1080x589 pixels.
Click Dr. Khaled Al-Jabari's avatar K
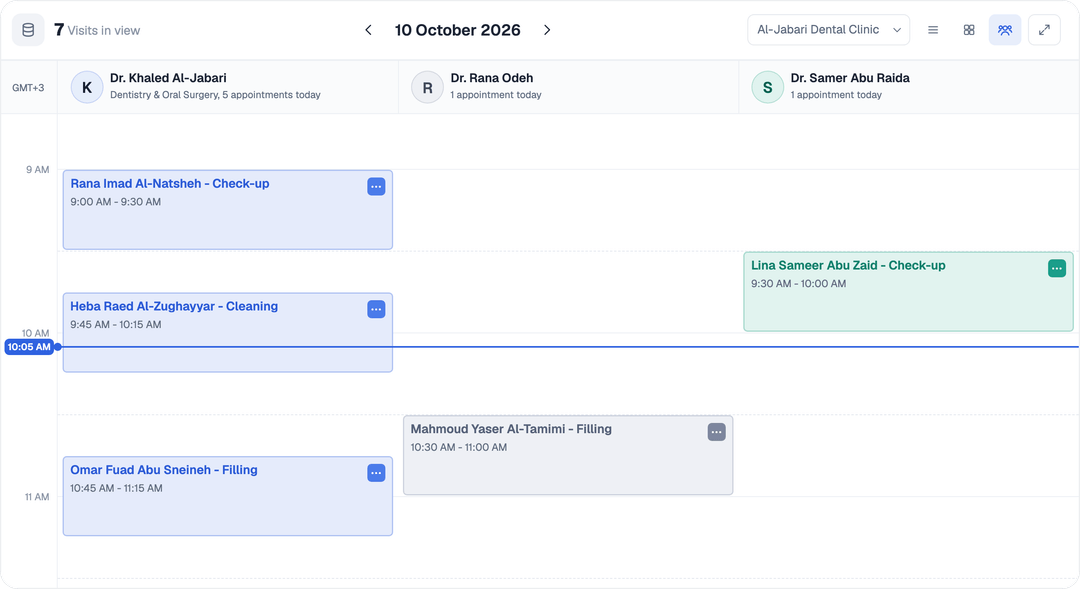click(87, 87)
